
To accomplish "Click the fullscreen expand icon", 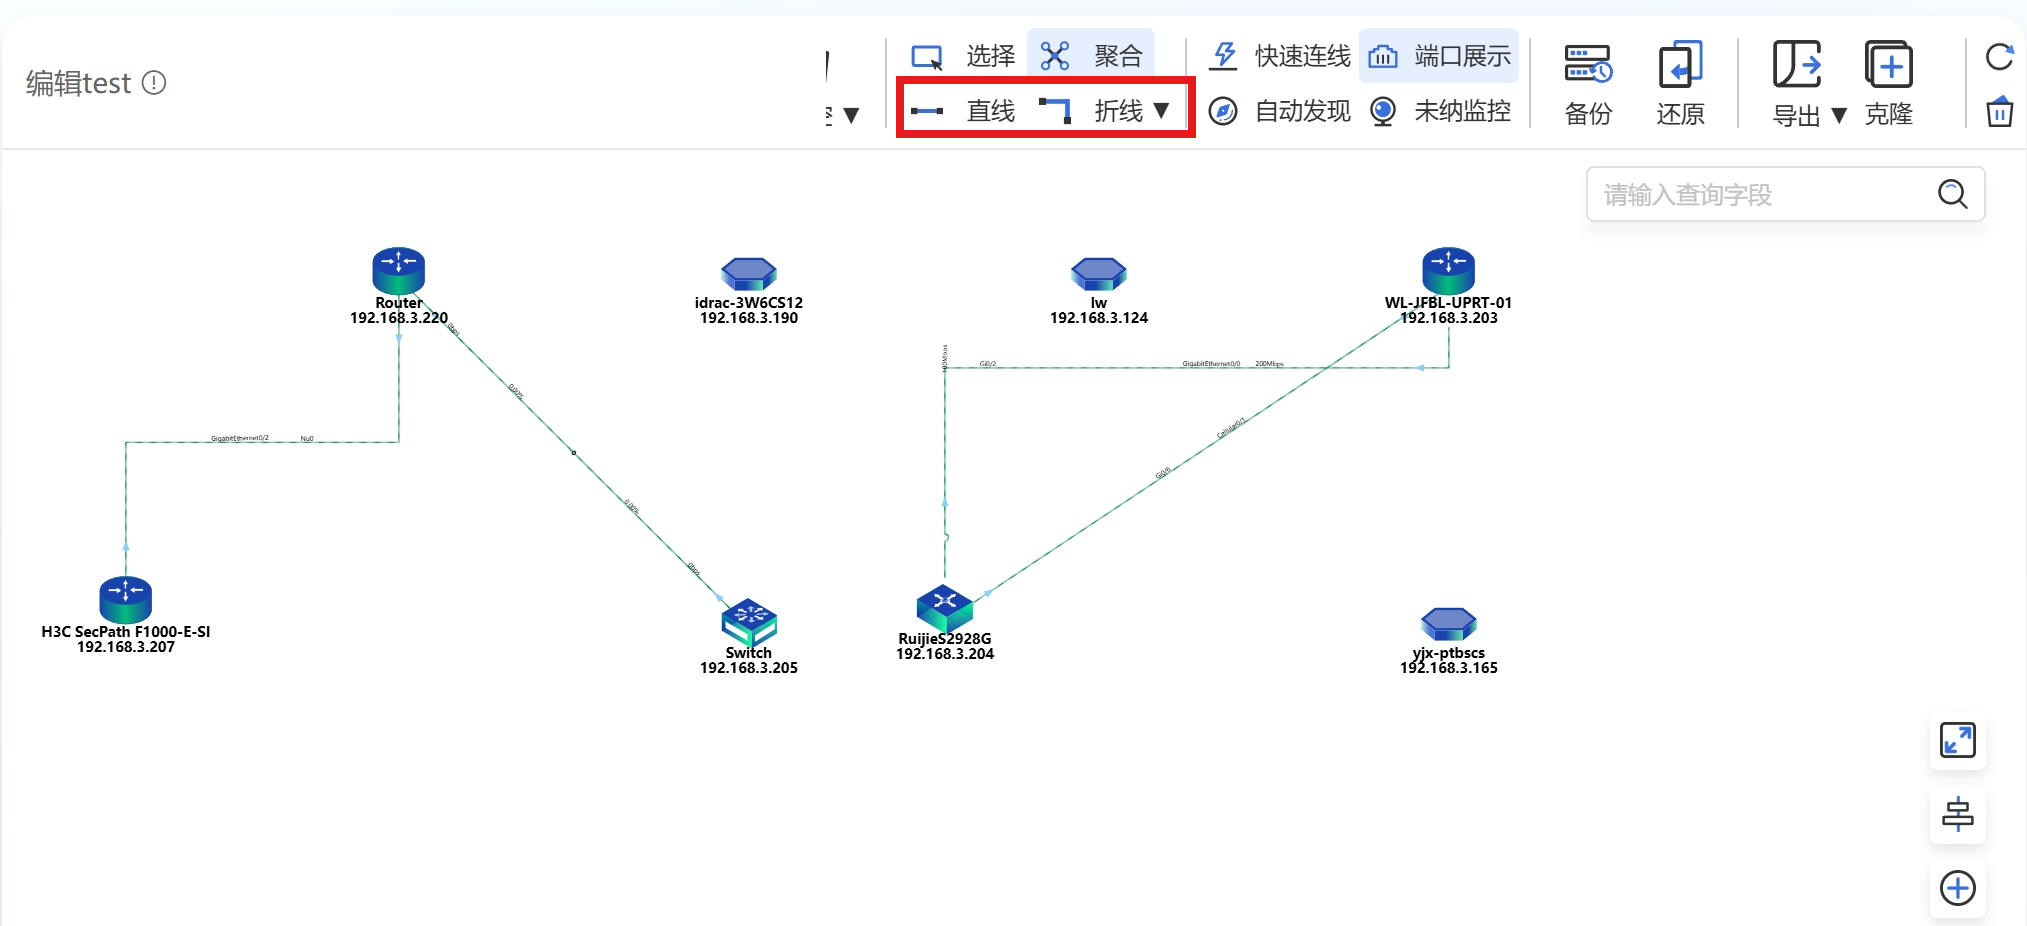I will click(x=1957, y=741).
